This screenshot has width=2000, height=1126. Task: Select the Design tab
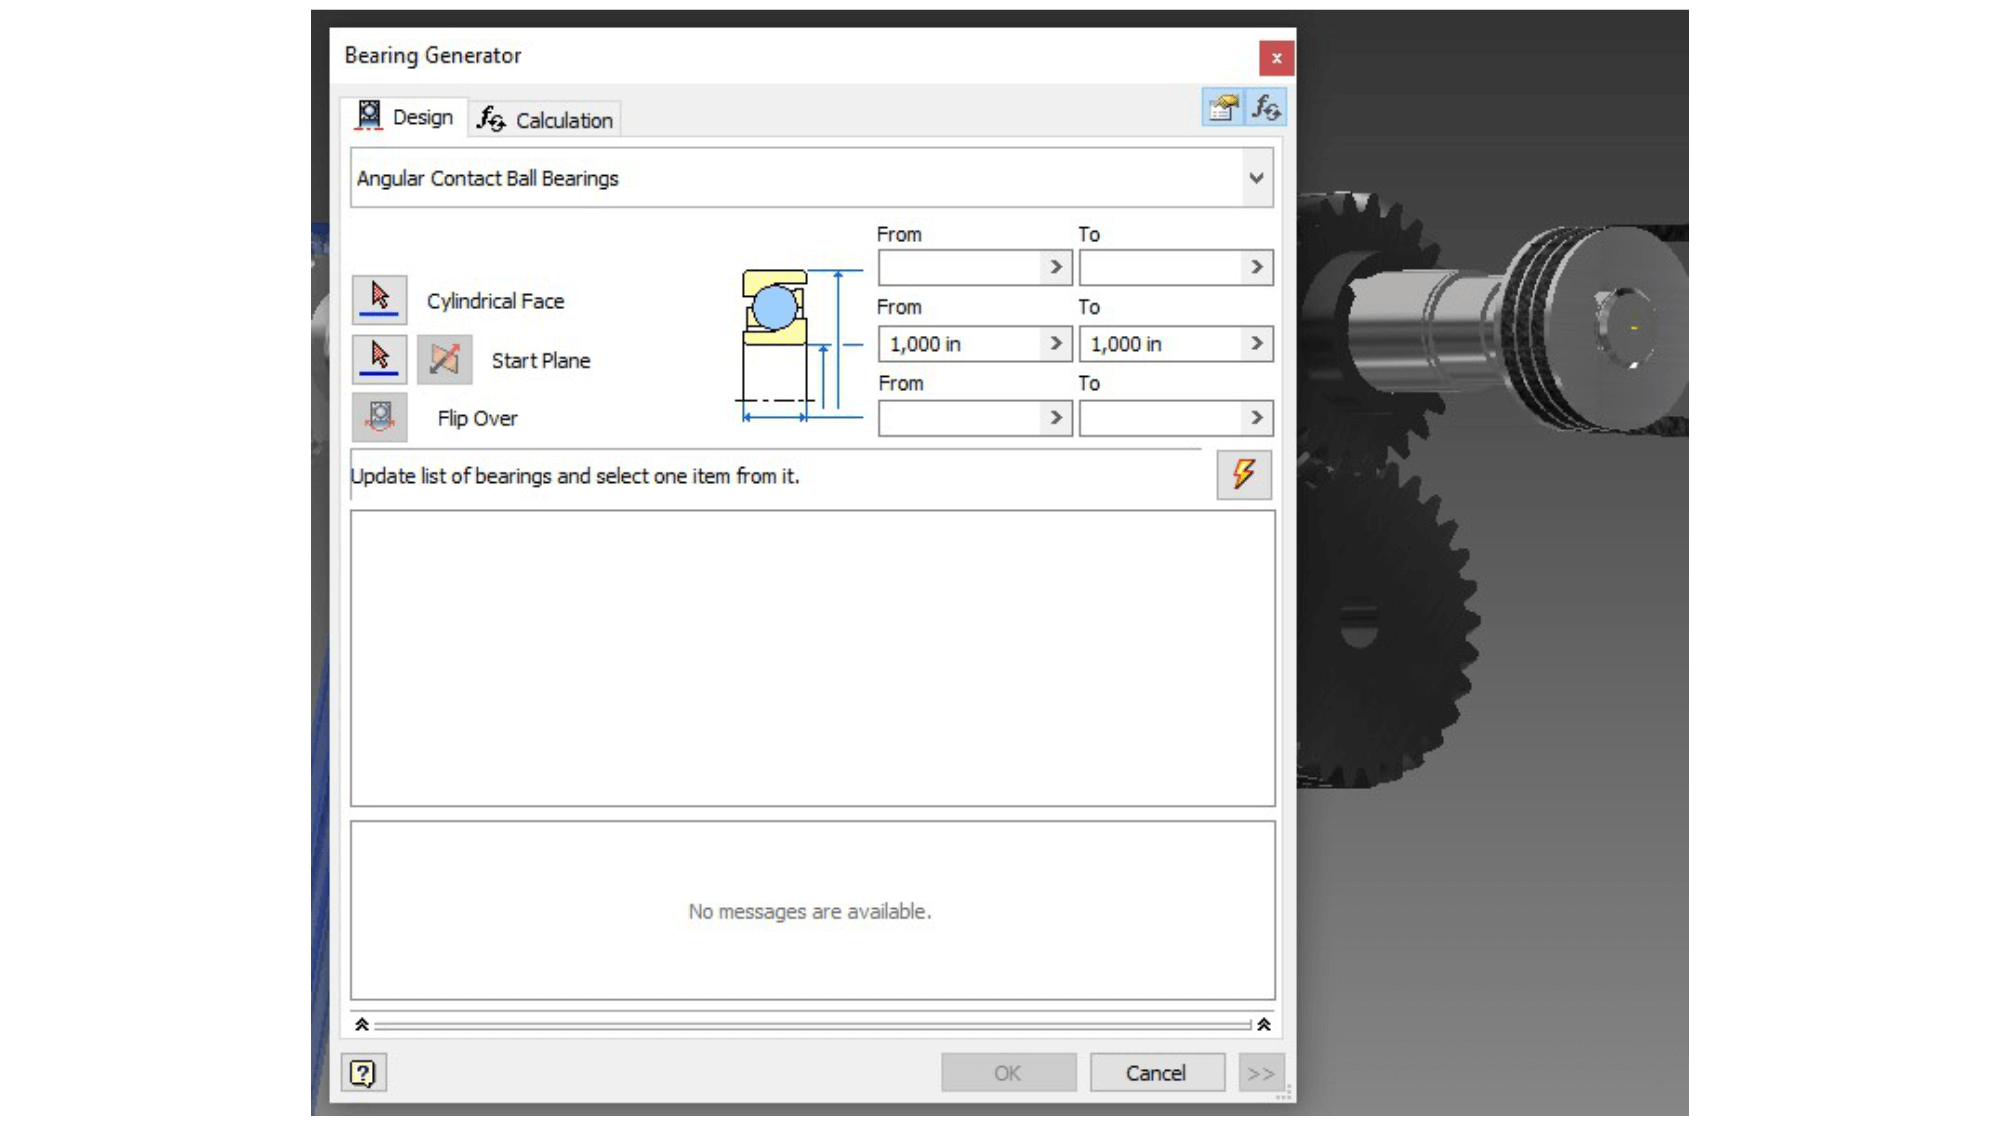405,117
